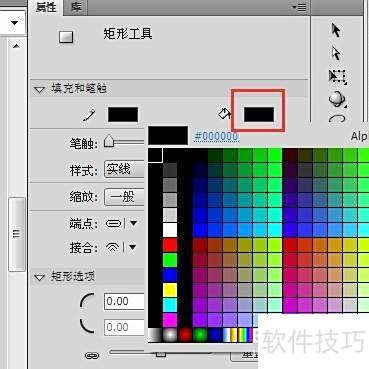Click the stroke color black swatch
Viewport: 369px width, 369px height.
click(123, 114)
